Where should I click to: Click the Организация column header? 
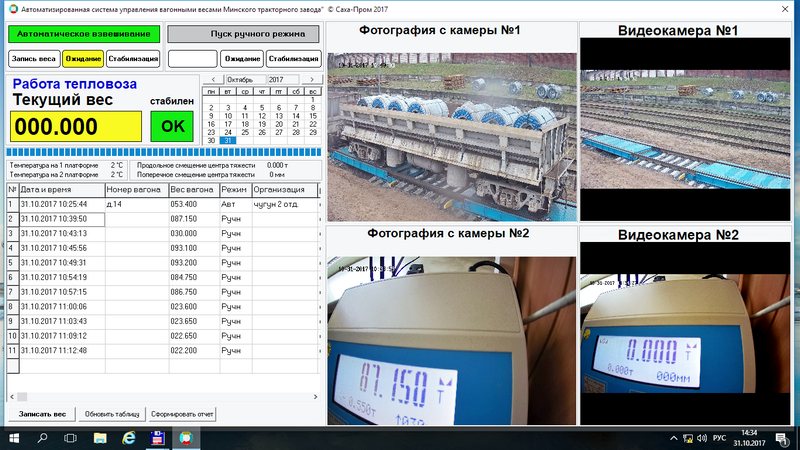pyautogui.click(x=285, y=190)
